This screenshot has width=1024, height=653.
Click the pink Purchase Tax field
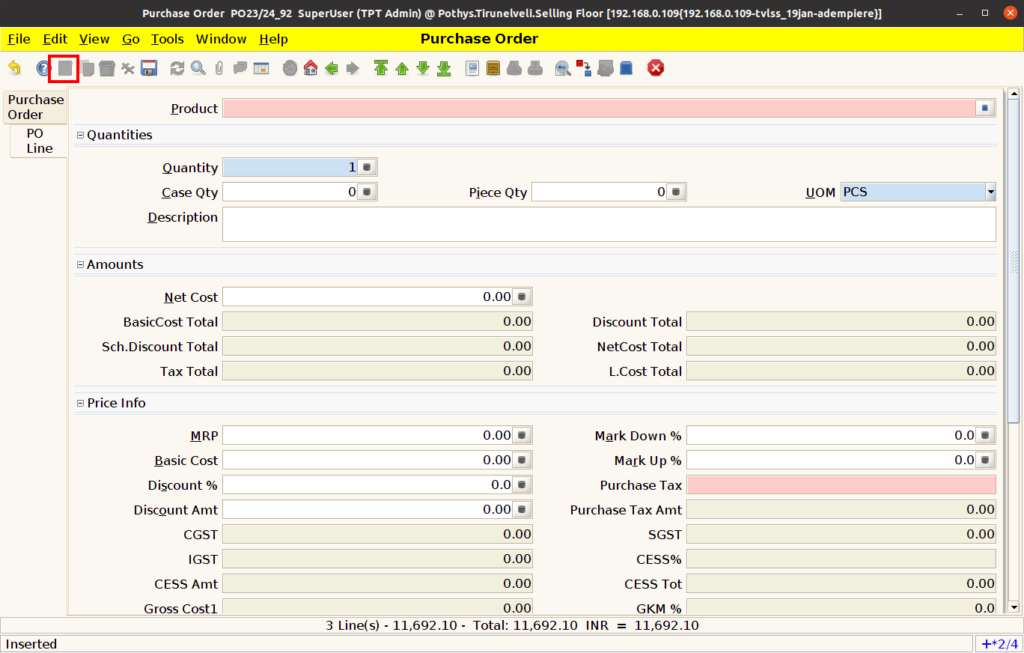(x=841, y=485)
